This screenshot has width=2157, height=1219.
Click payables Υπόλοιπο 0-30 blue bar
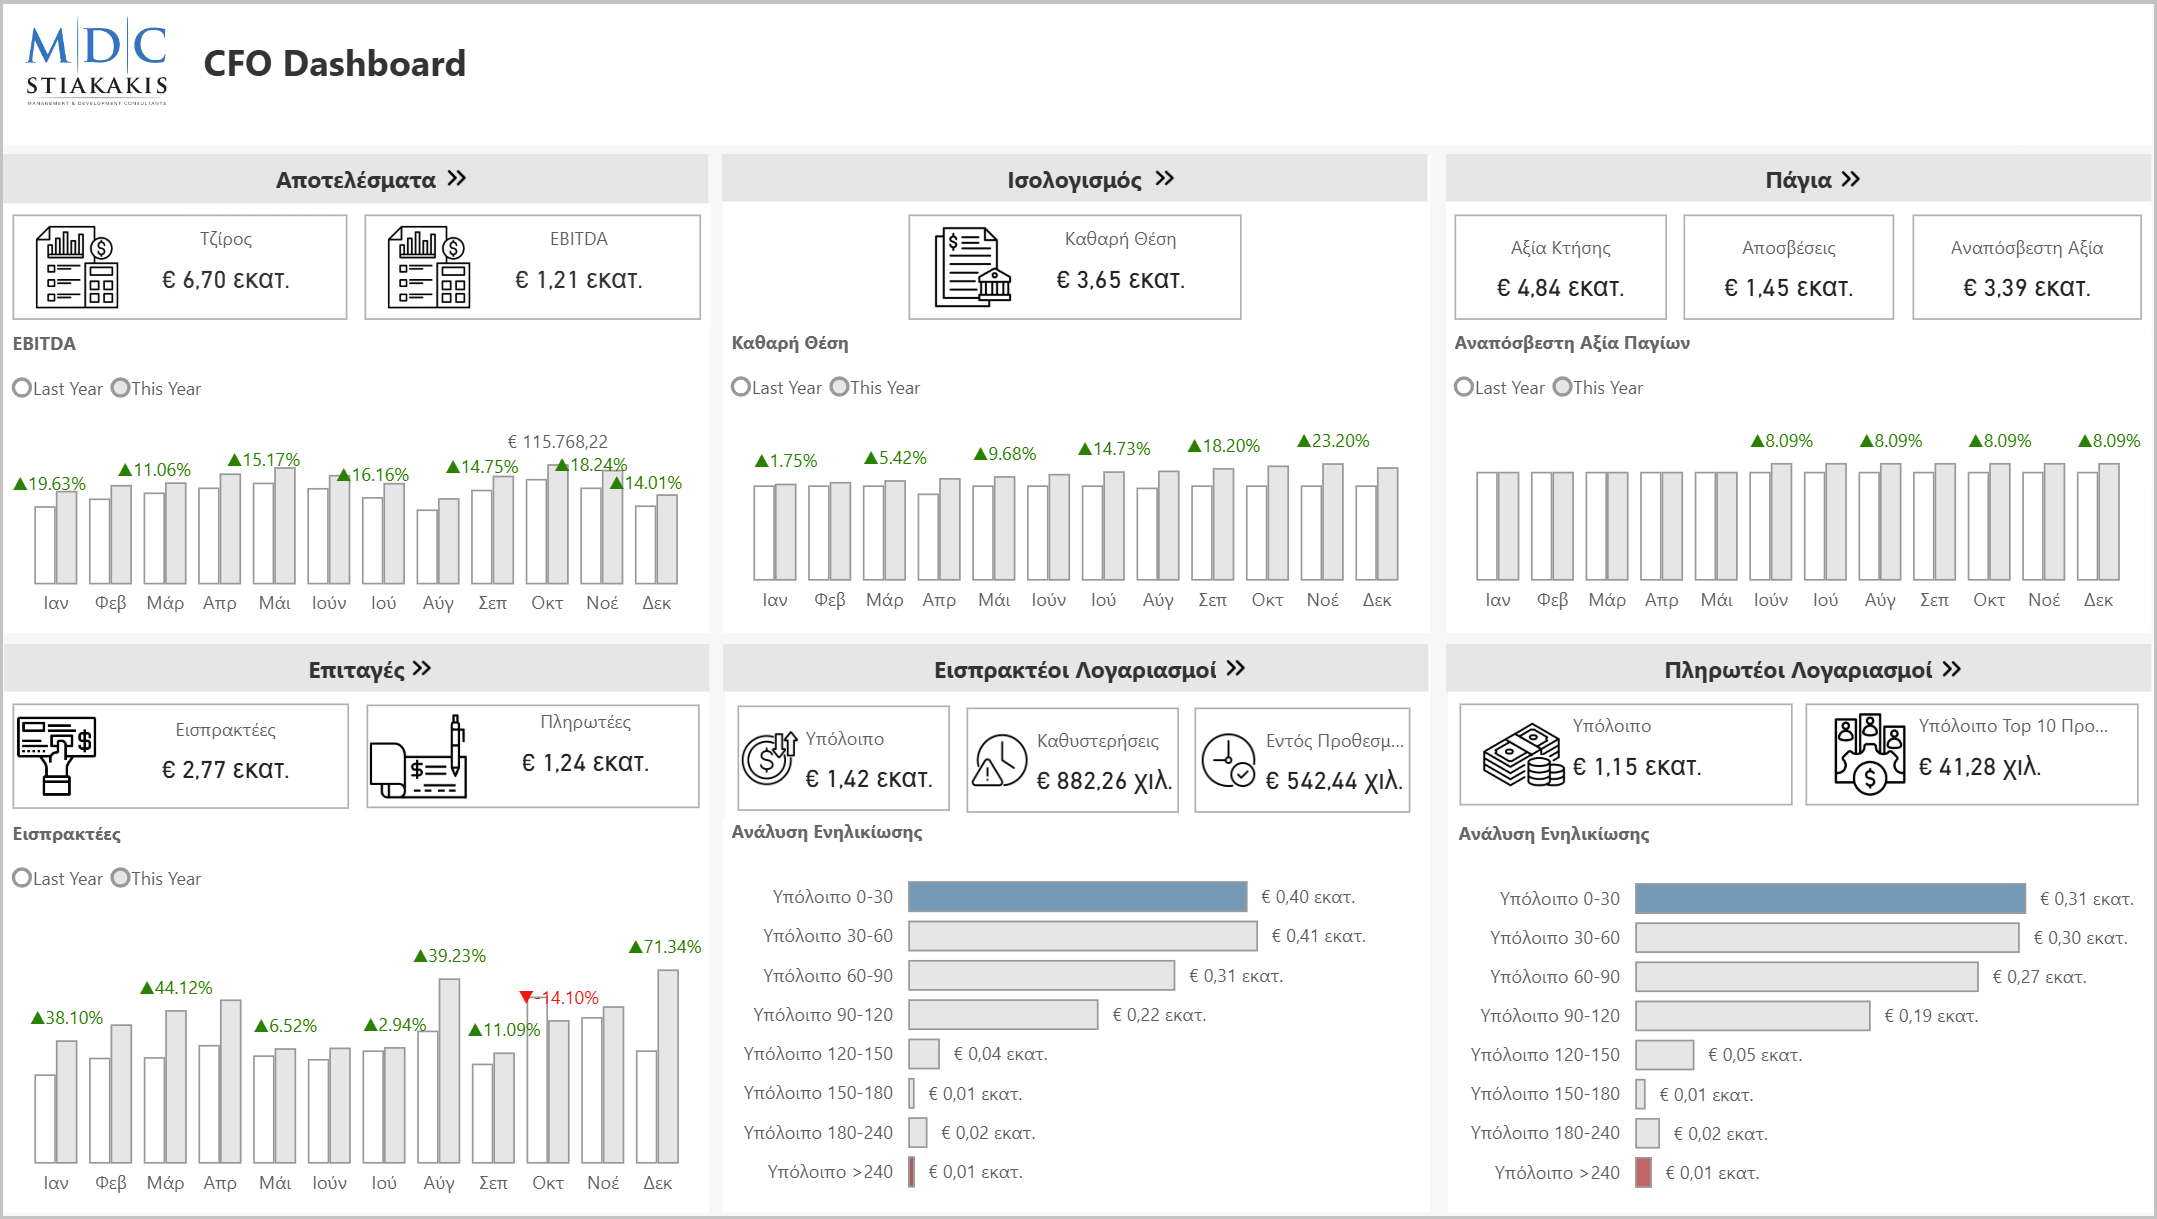1830,898
